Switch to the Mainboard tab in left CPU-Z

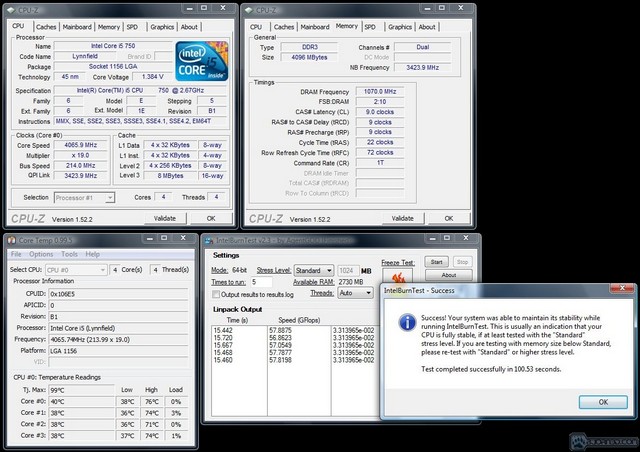[77, 27]
